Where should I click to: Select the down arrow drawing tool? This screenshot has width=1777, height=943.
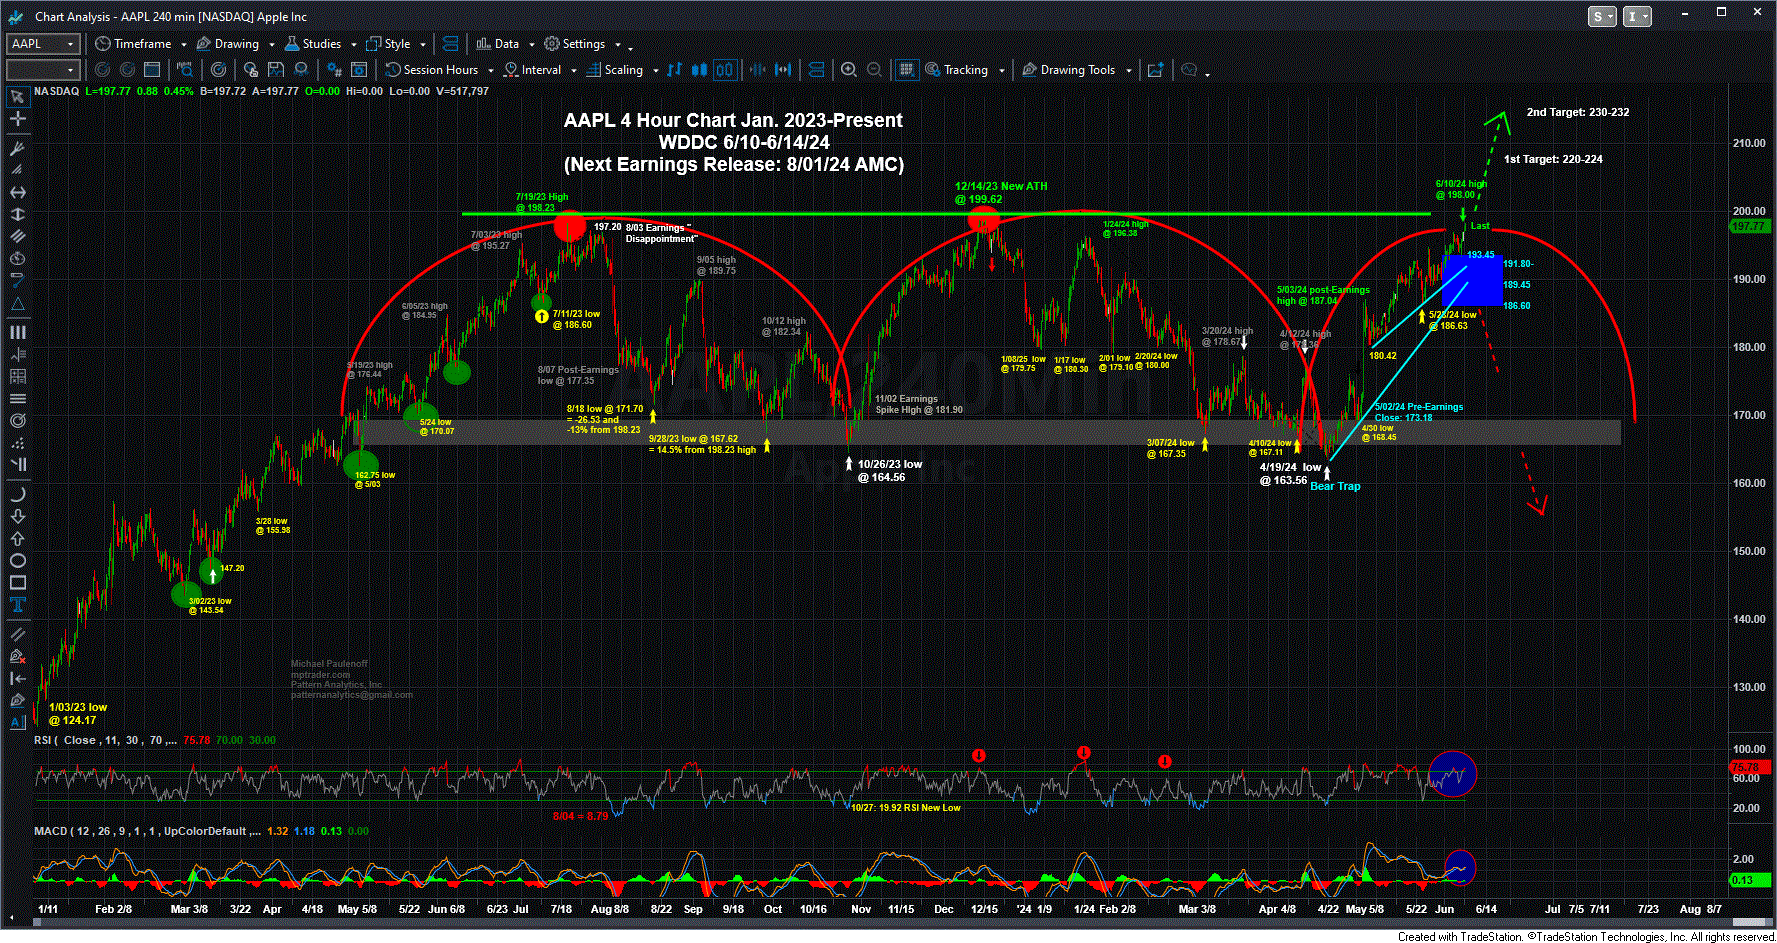(x=17, y=516)
